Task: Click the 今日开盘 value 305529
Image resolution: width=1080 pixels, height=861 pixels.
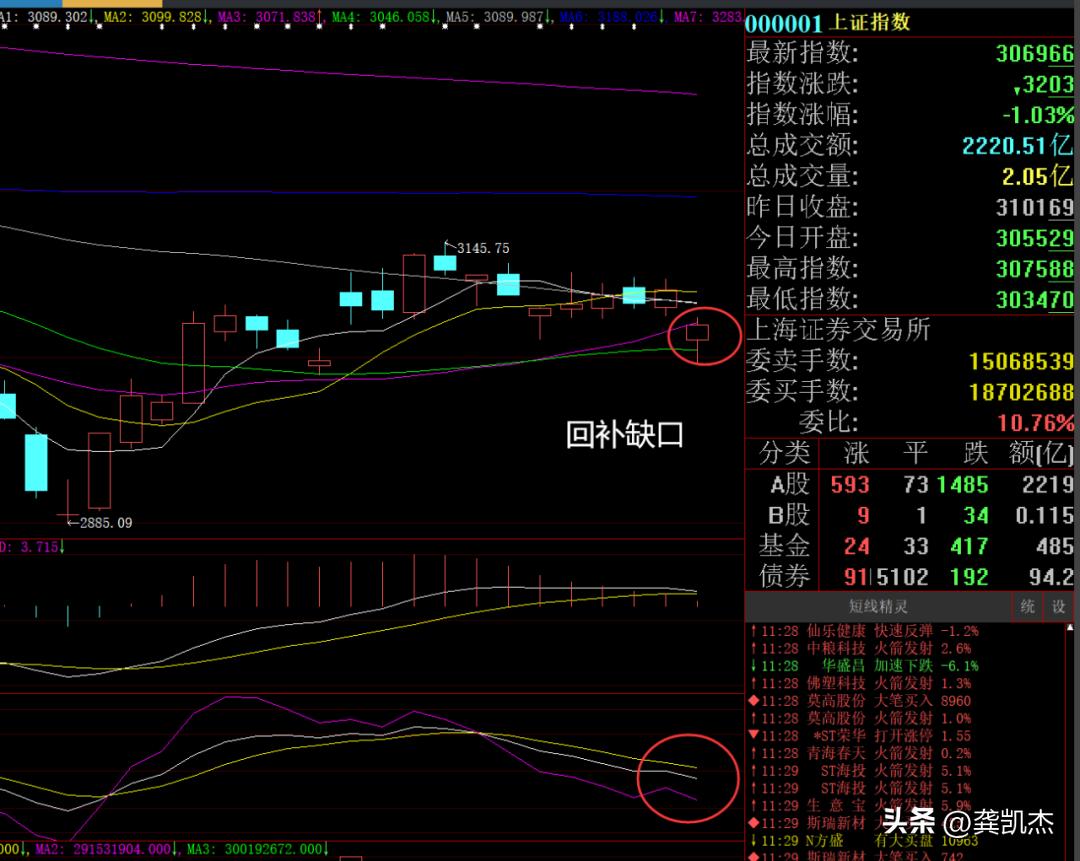Action: [x=1035, y=238]
